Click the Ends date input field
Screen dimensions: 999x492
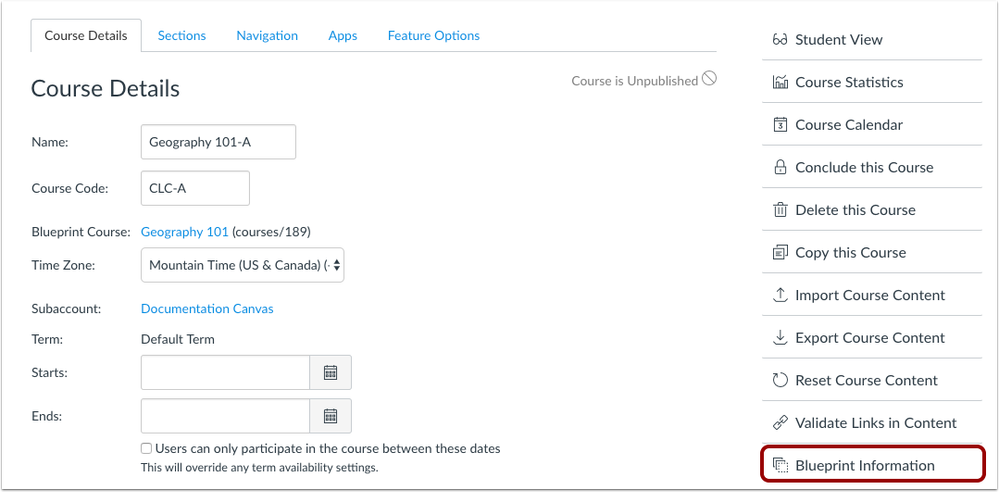pyautogui.click(x=226, y=416)
